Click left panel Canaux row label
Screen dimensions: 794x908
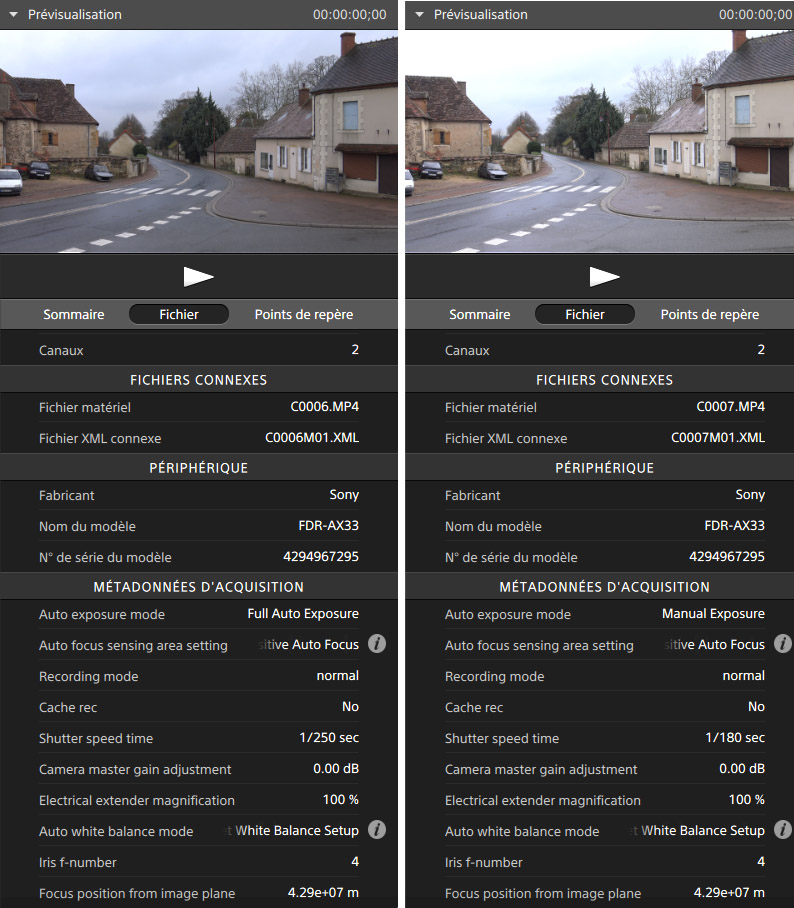[61, 350]
